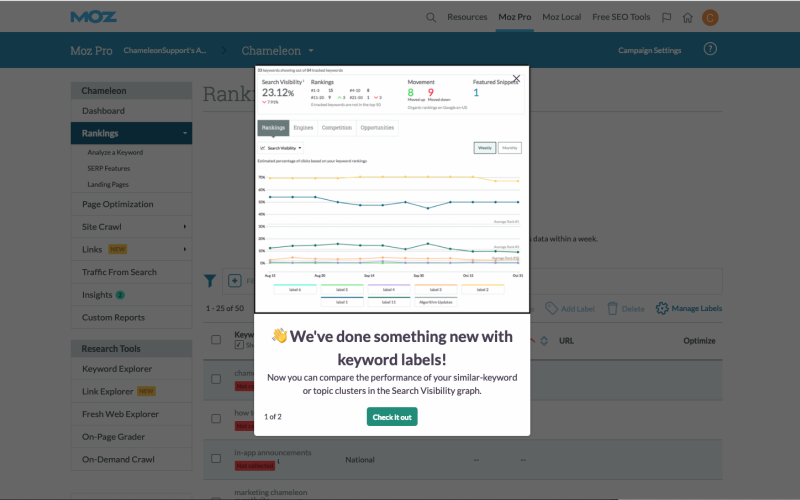Click the flag notifications icon

pos(666,17)
